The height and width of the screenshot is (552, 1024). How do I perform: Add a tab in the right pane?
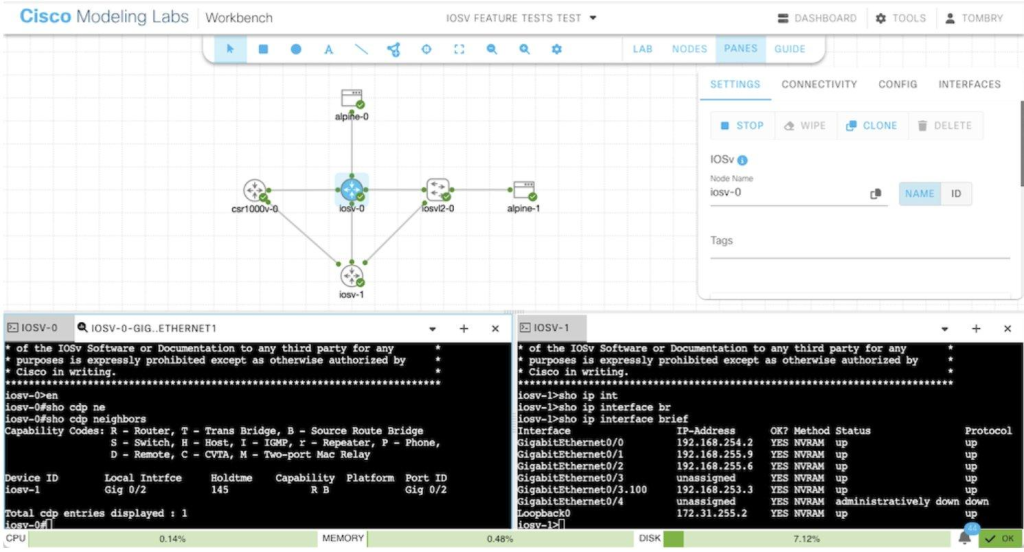tap(976, 329)
